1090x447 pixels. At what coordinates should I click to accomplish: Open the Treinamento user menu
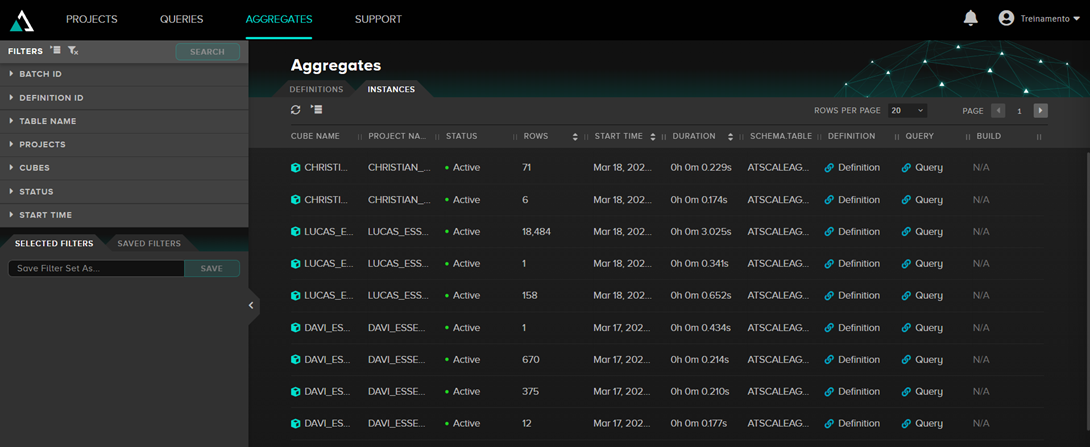point(1039,19)
